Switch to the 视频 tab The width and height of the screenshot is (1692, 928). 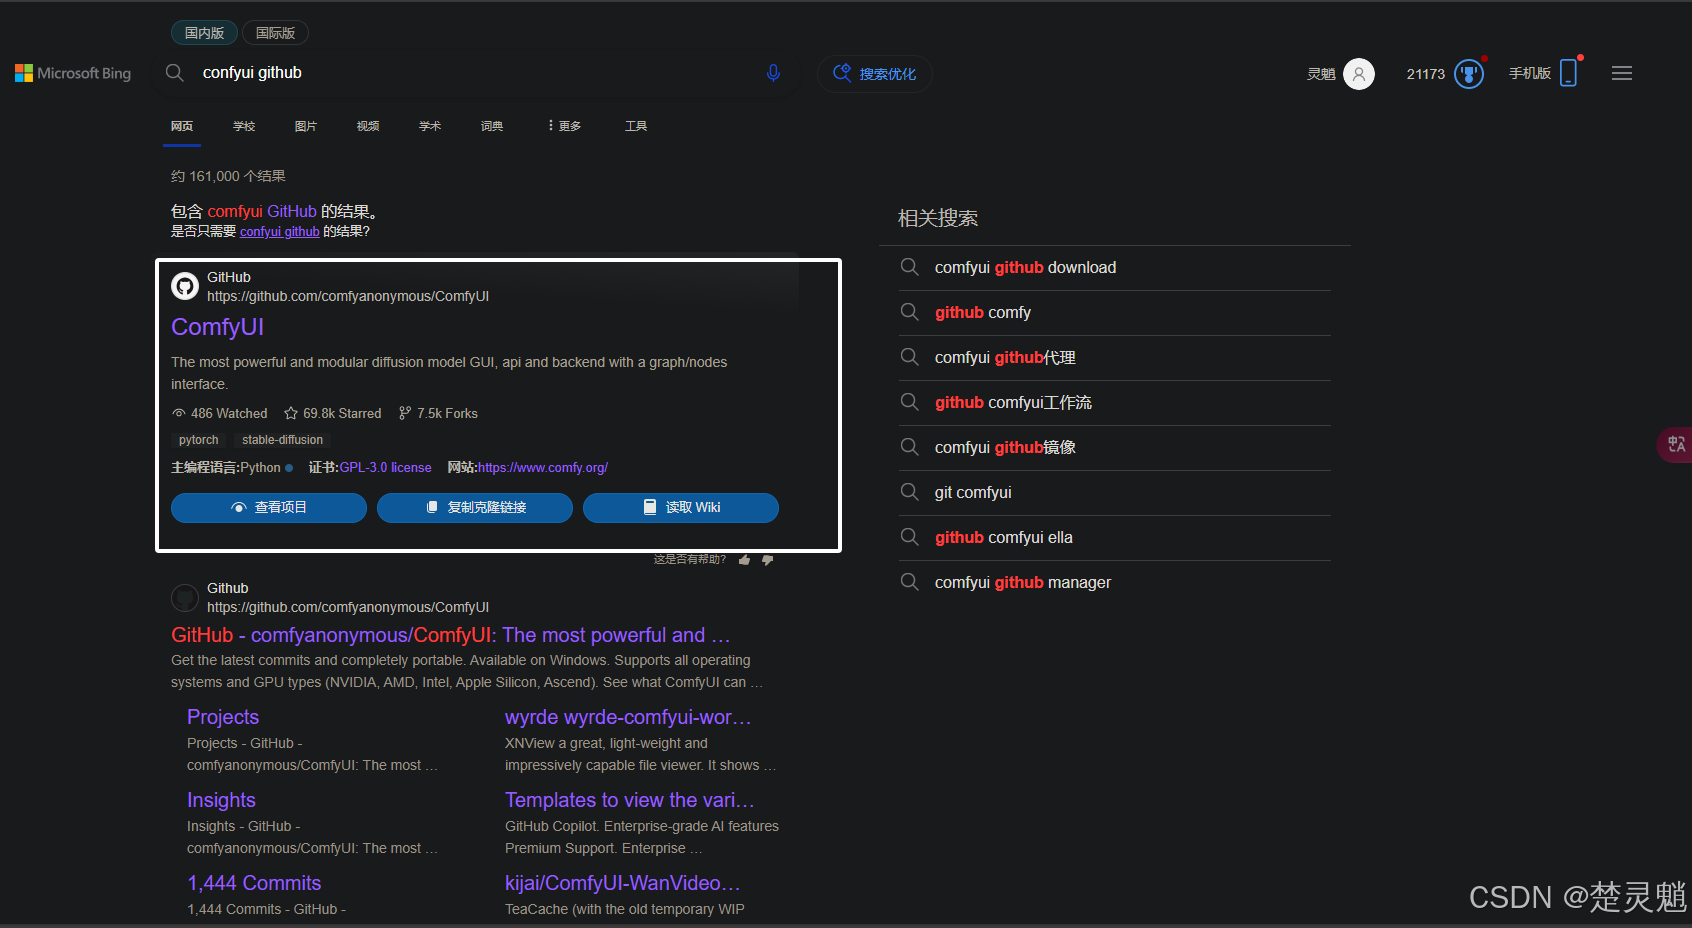368,126
